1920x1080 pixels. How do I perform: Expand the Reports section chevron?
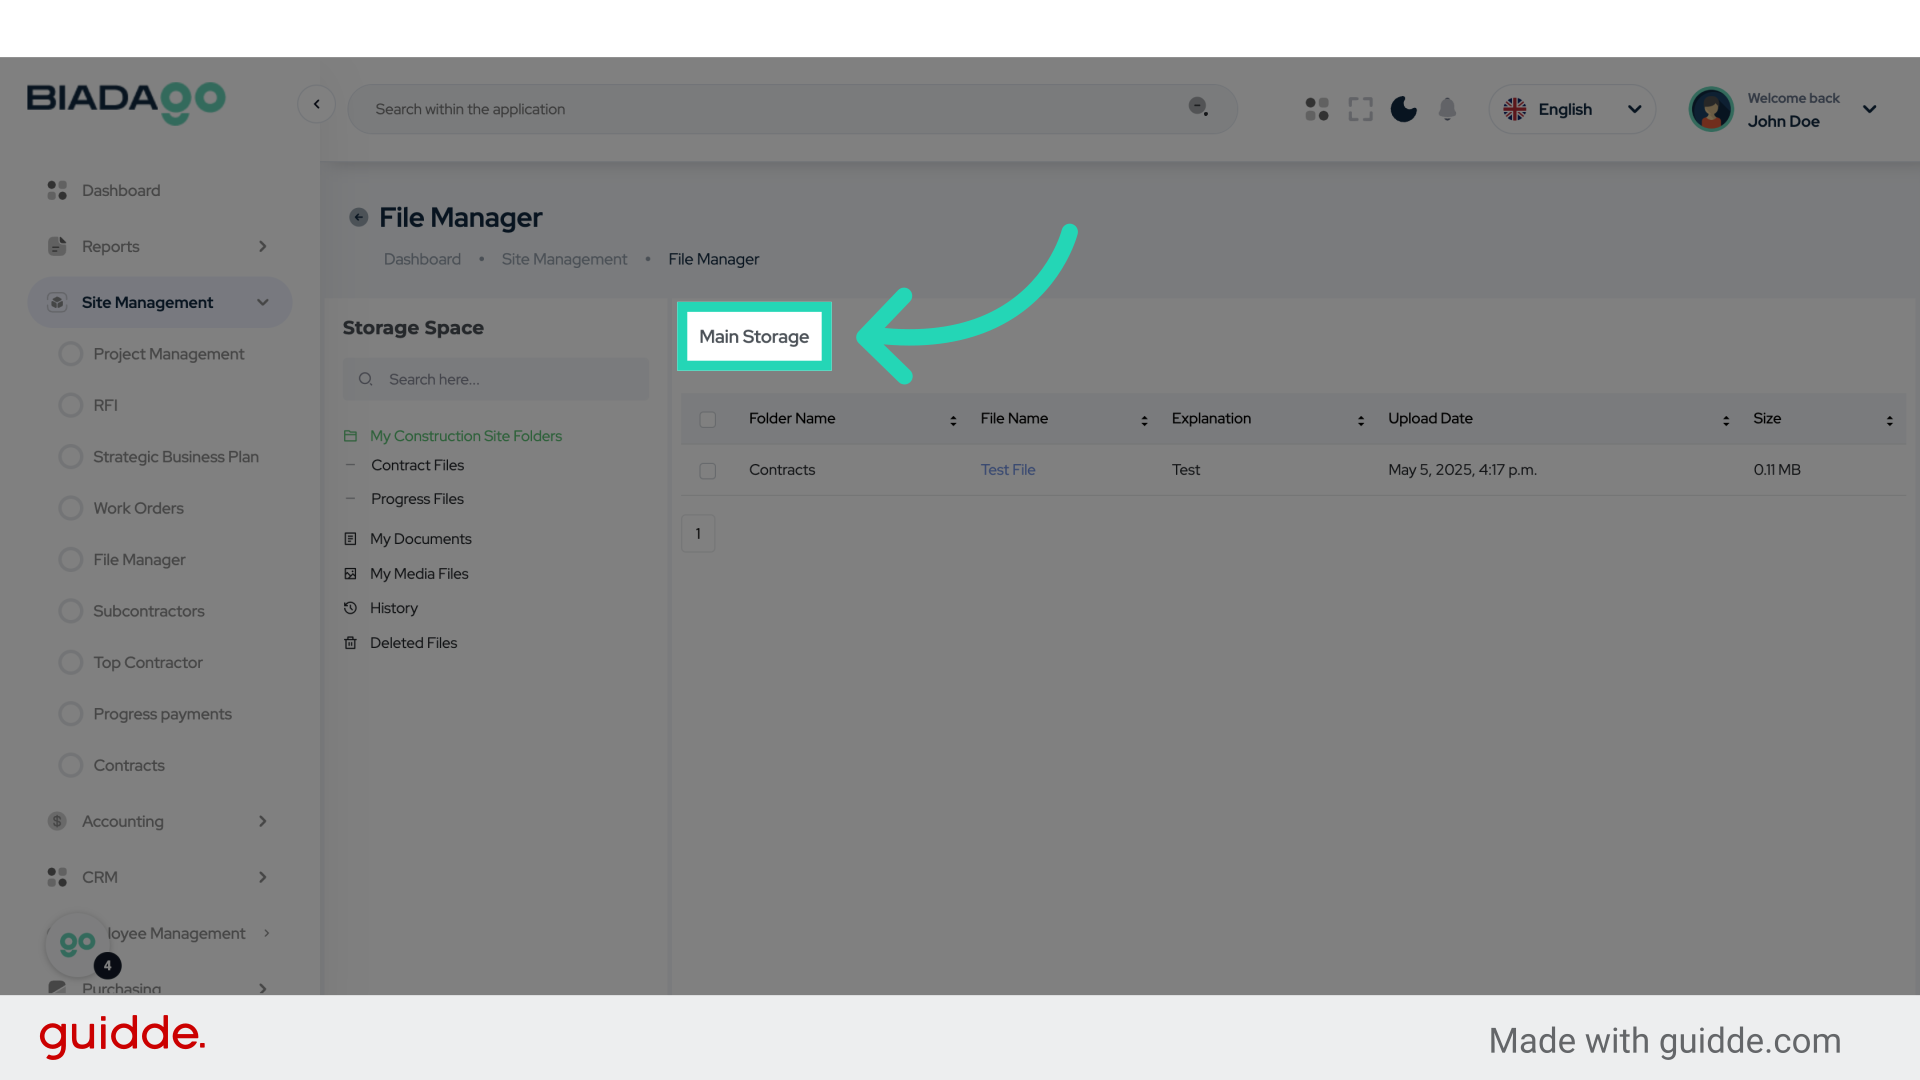(x=262, y=246)
